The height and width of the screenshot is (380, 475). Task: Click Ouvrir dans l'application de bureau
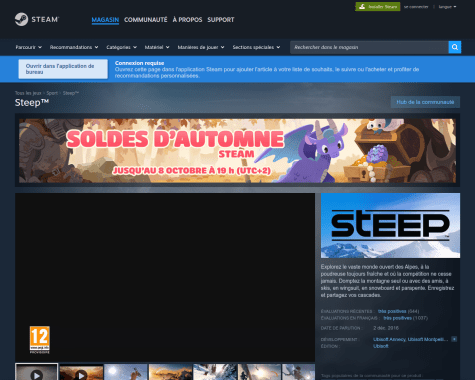click(63, 69)
